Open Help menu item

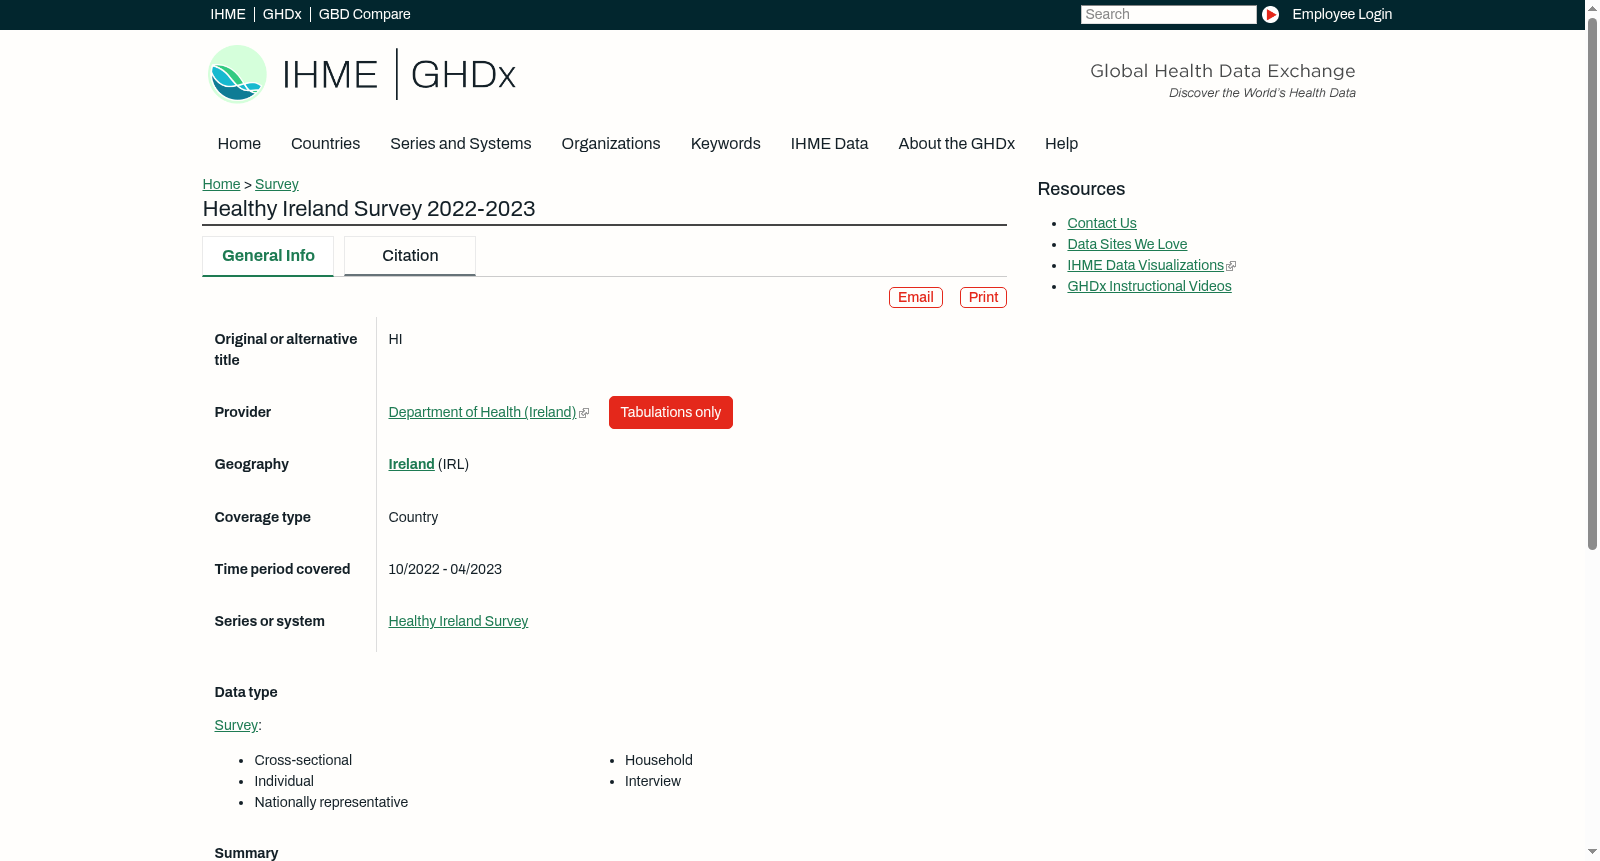coord(1062,144)
